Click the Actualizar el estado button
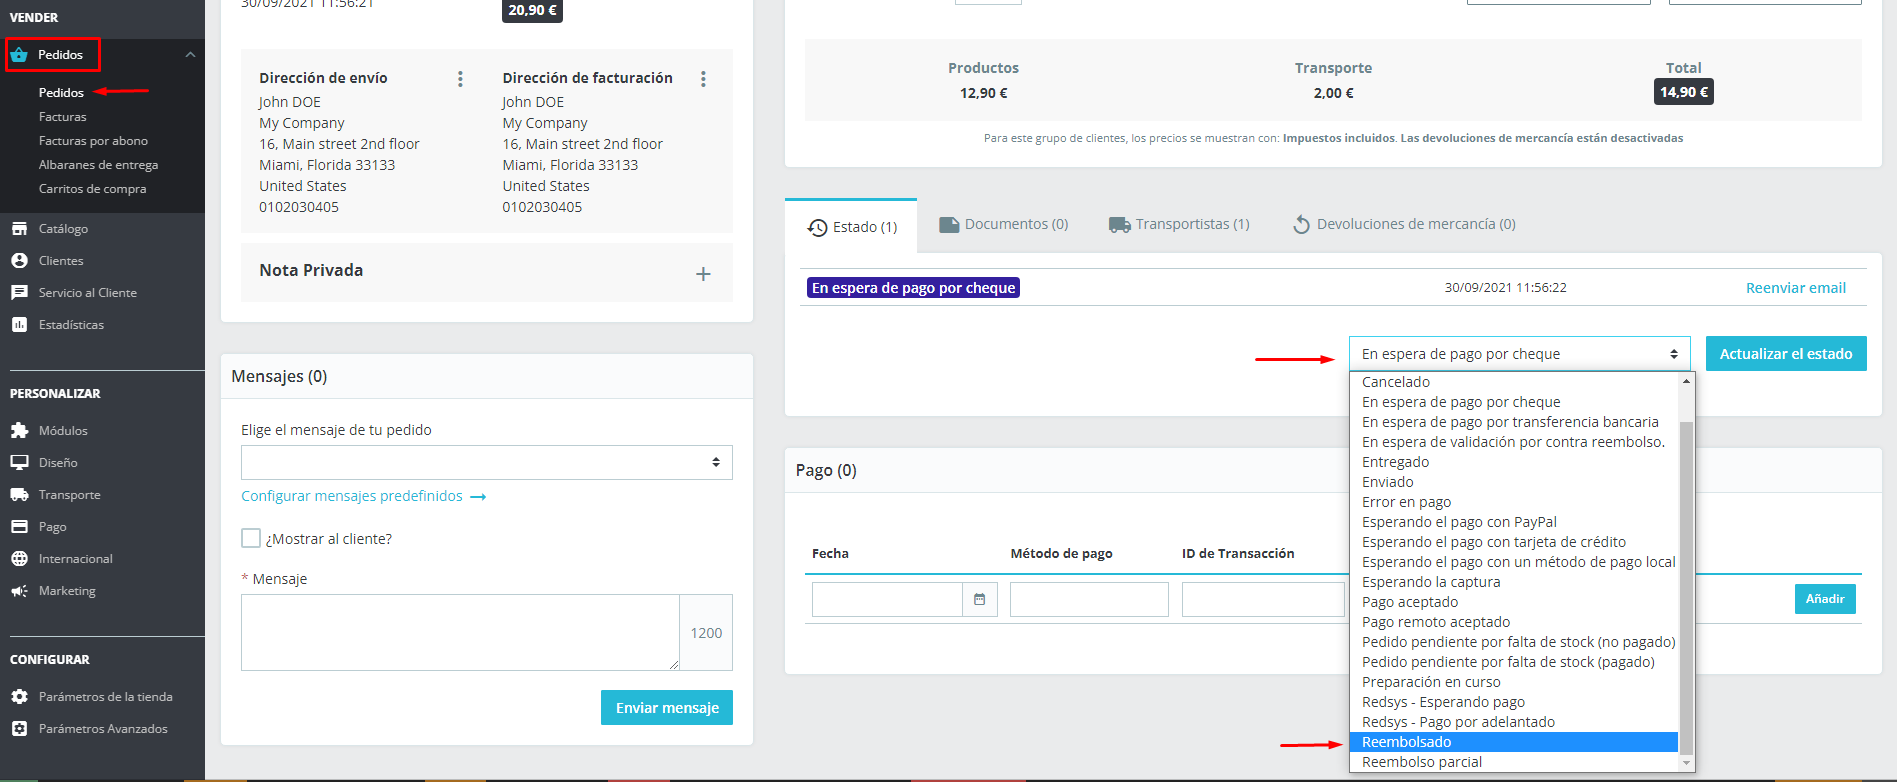The height and width of the screenshot is (782, 1897). 1786,354
